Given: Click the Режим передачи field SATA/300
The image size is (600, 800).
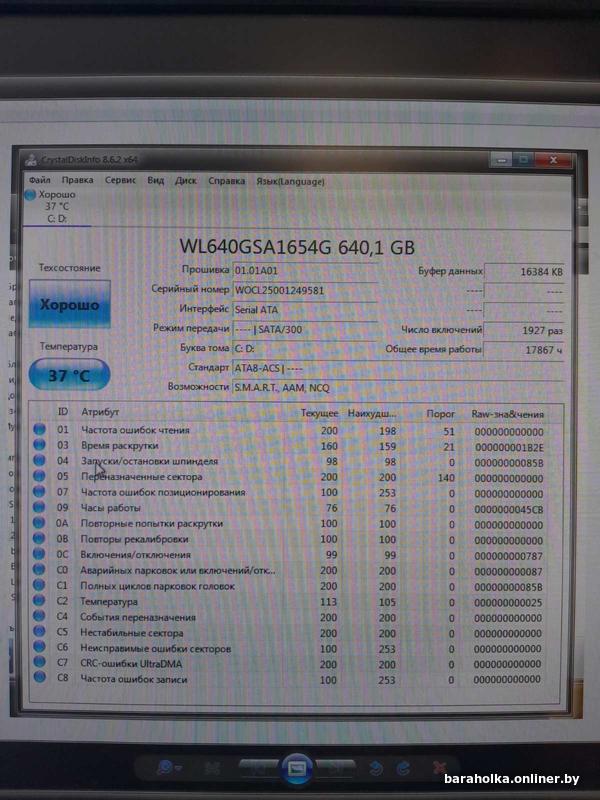Looking at the screenshot, I should [x=305, y=330].
